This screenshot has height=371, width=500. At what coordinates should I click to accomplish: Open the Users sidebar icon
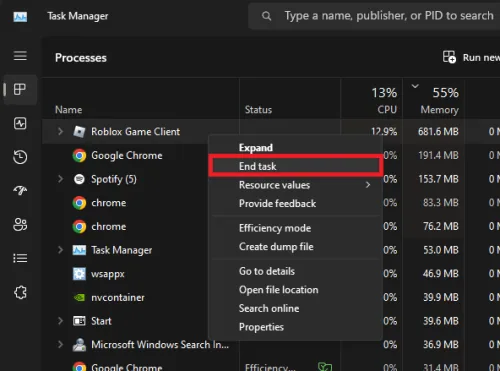point(20,225)
